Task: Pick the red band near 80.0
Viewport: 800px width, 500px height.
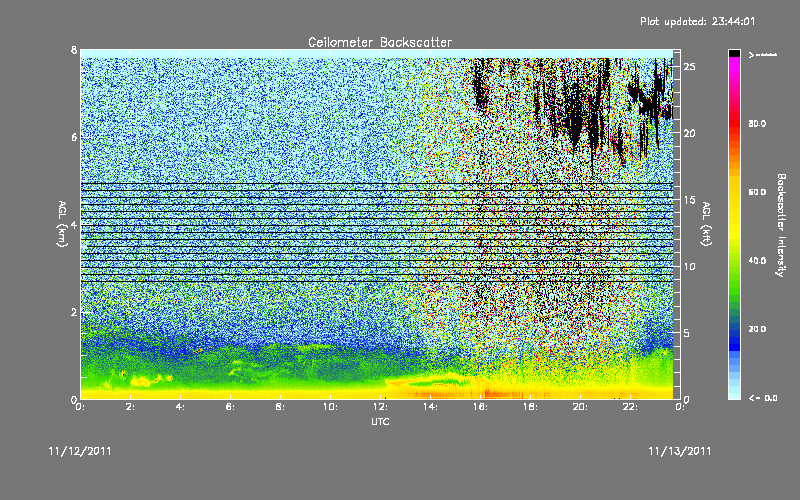Action: pos(734,124)
